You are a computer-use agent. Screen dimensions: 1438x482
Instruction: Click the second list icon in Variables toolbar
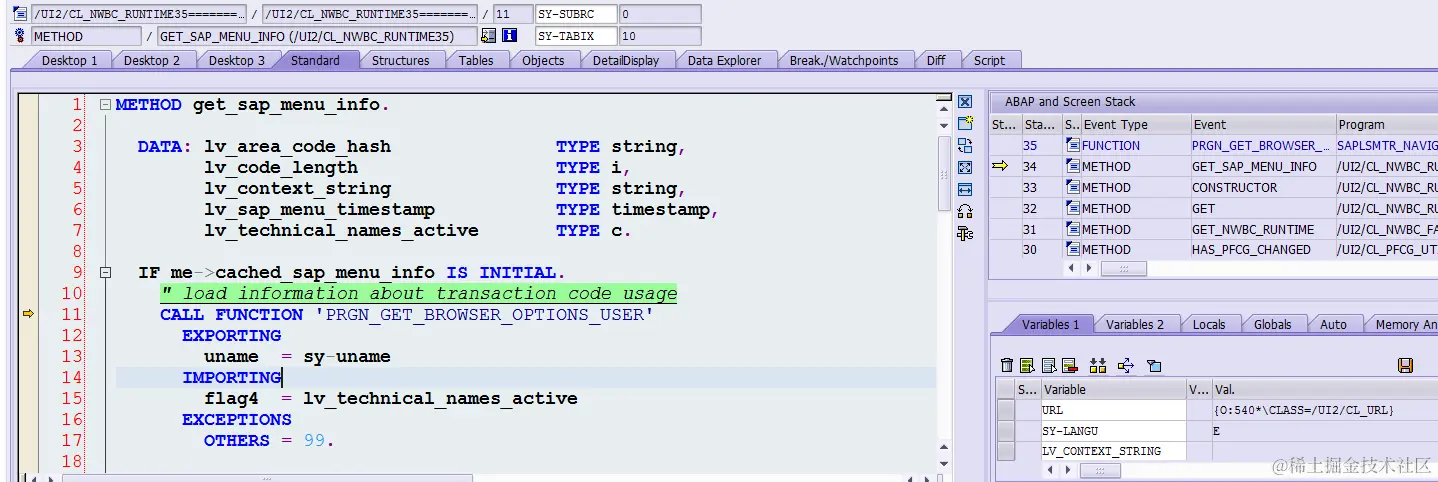click(x=1049, y=366)
